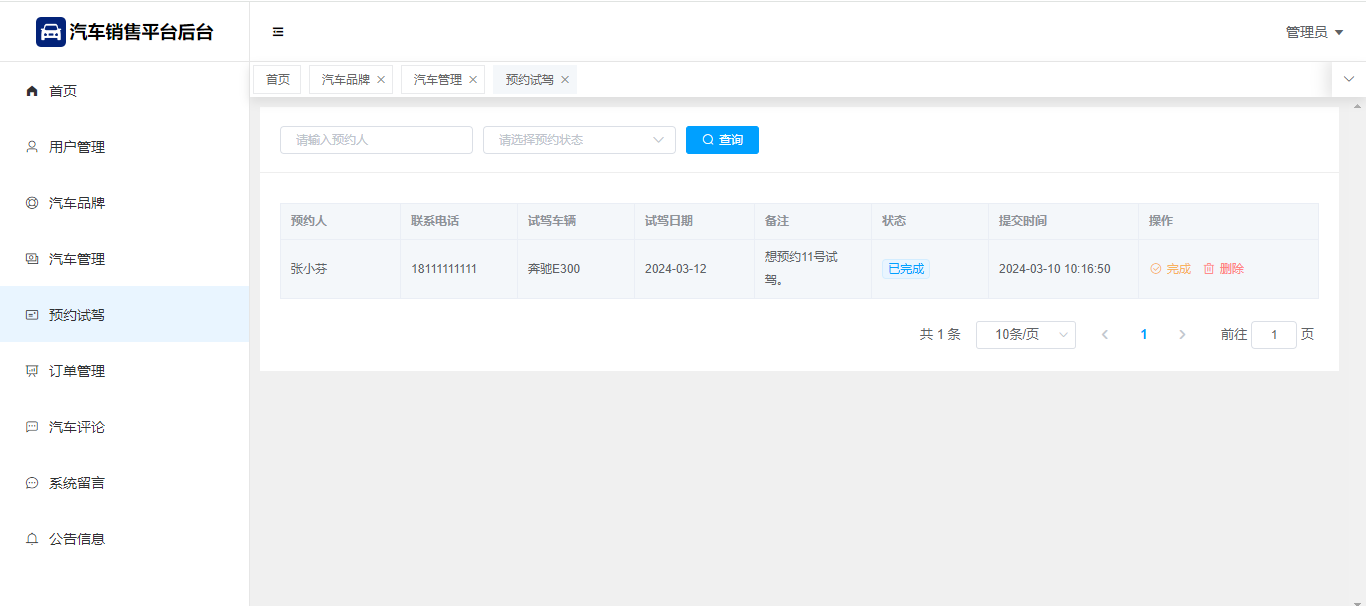Click the 查询 search button
Screen dimensions: 1366x606
(x=722, y=140)
